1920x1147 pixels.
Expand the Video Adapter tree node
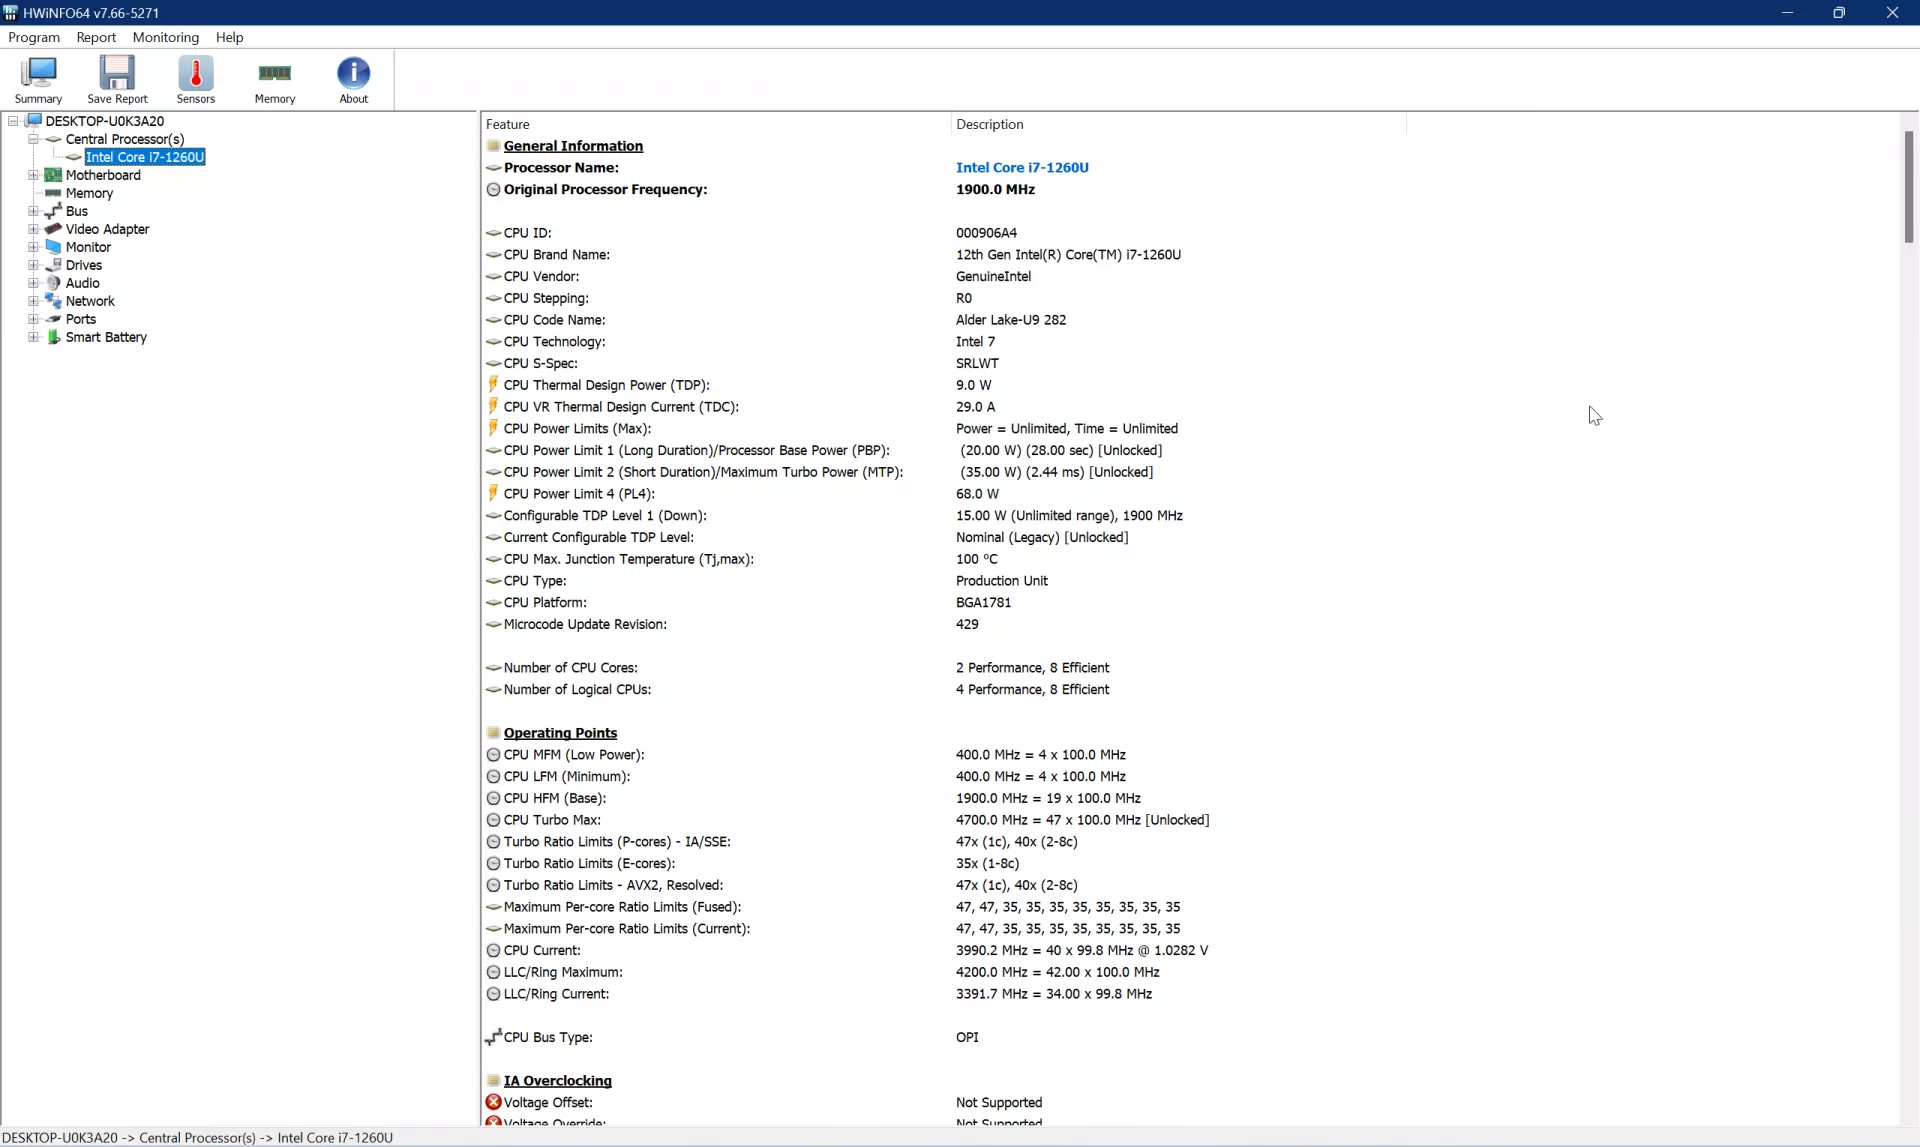[34, 229]
